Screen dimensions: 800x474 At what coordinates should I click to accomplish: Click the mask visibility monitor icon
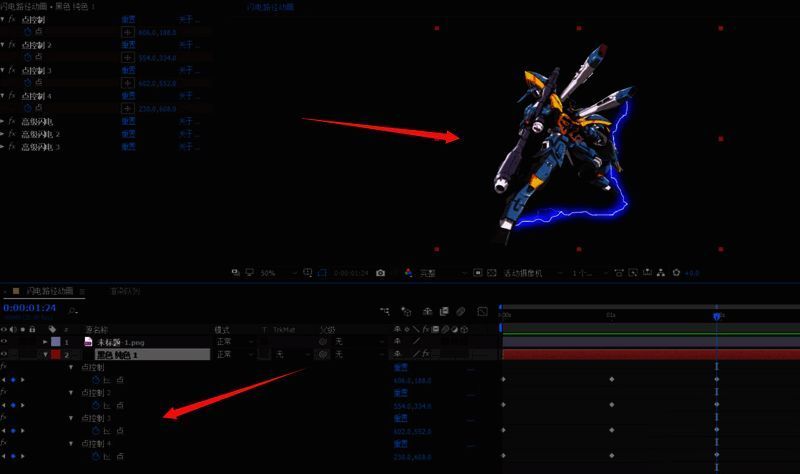coord(249,273)
